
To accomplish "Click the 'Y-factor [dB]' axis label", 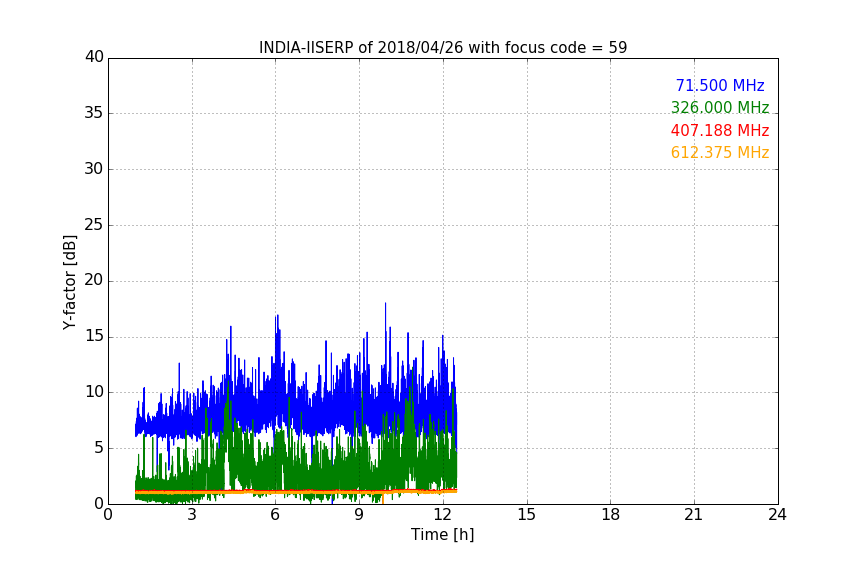I will pyautogui.click(x=69, y=282).
